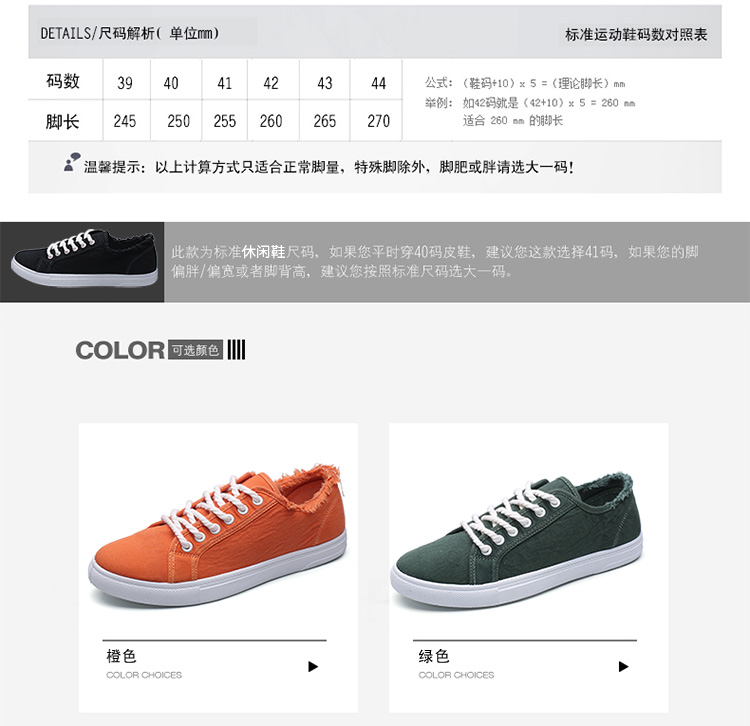Select size 40 in the size table
This screenshot has height=726, width=750.
(171, 83)
